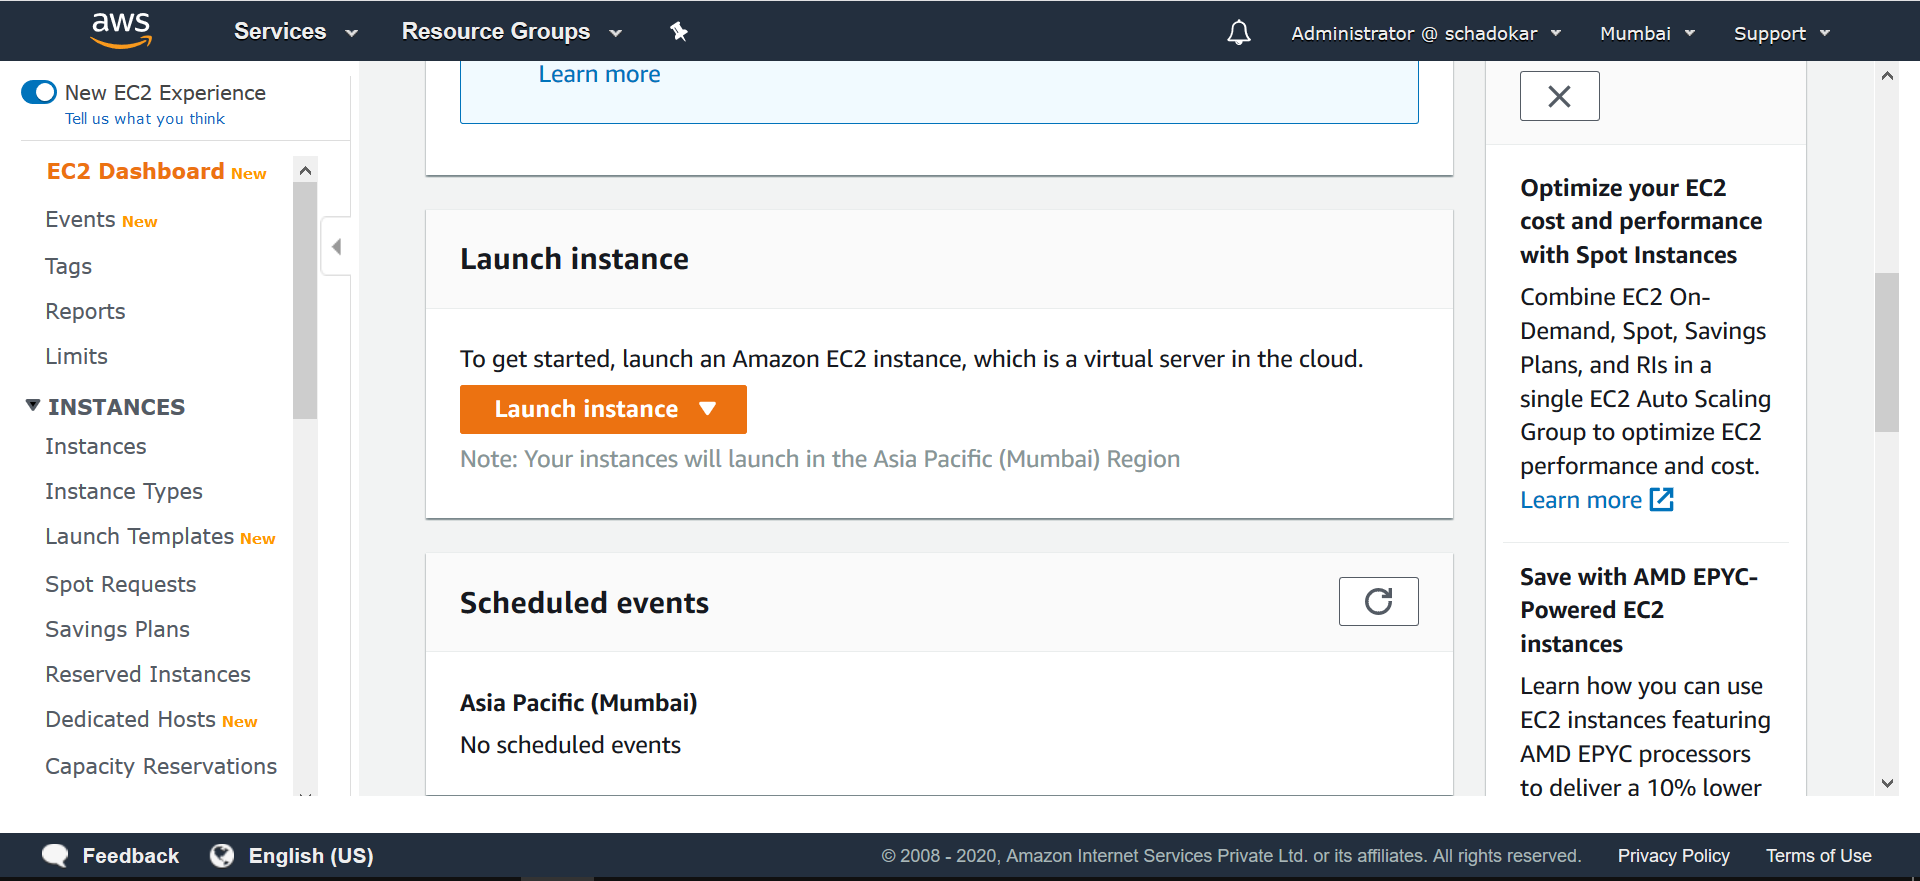Open Reports in the sidebar
This screenshot has height=881, width=1920.
[x=85, y=311]
